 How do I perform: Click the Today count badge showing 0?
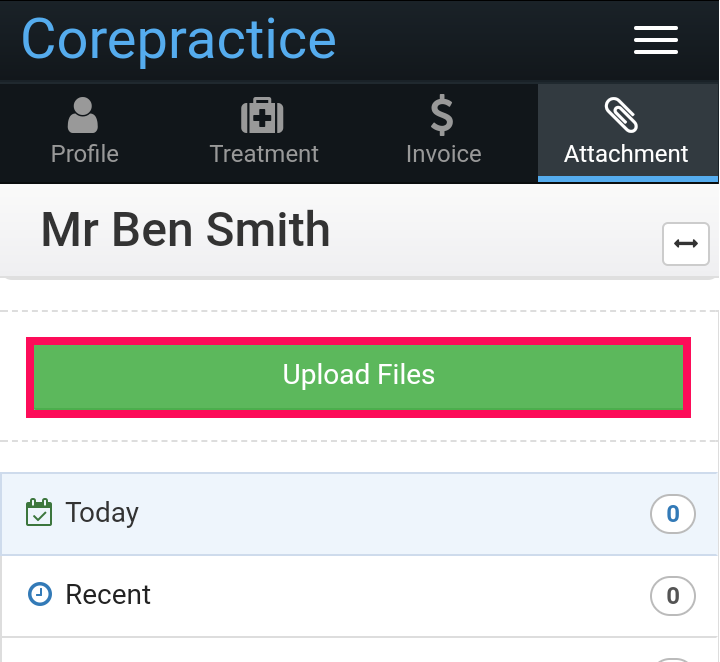[673, 514]
